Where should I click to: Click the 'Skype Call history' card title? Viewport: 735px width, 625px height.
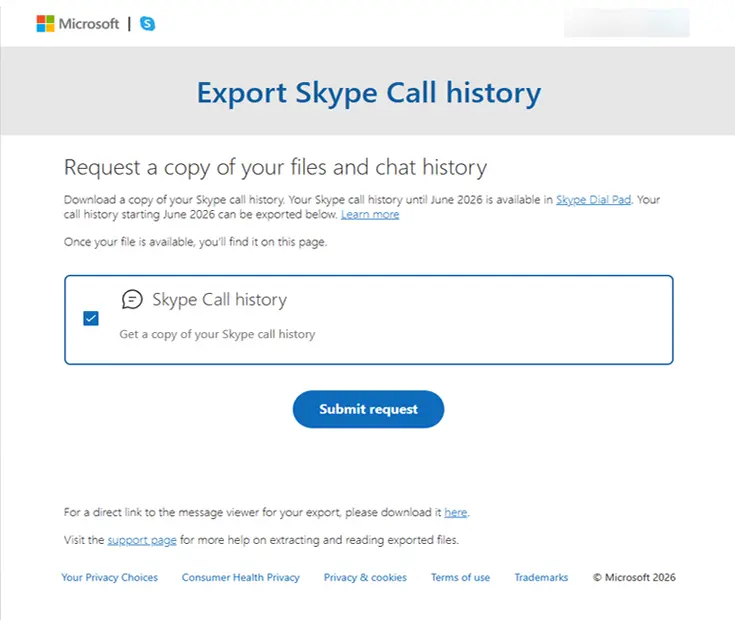(x=219, y=300)
